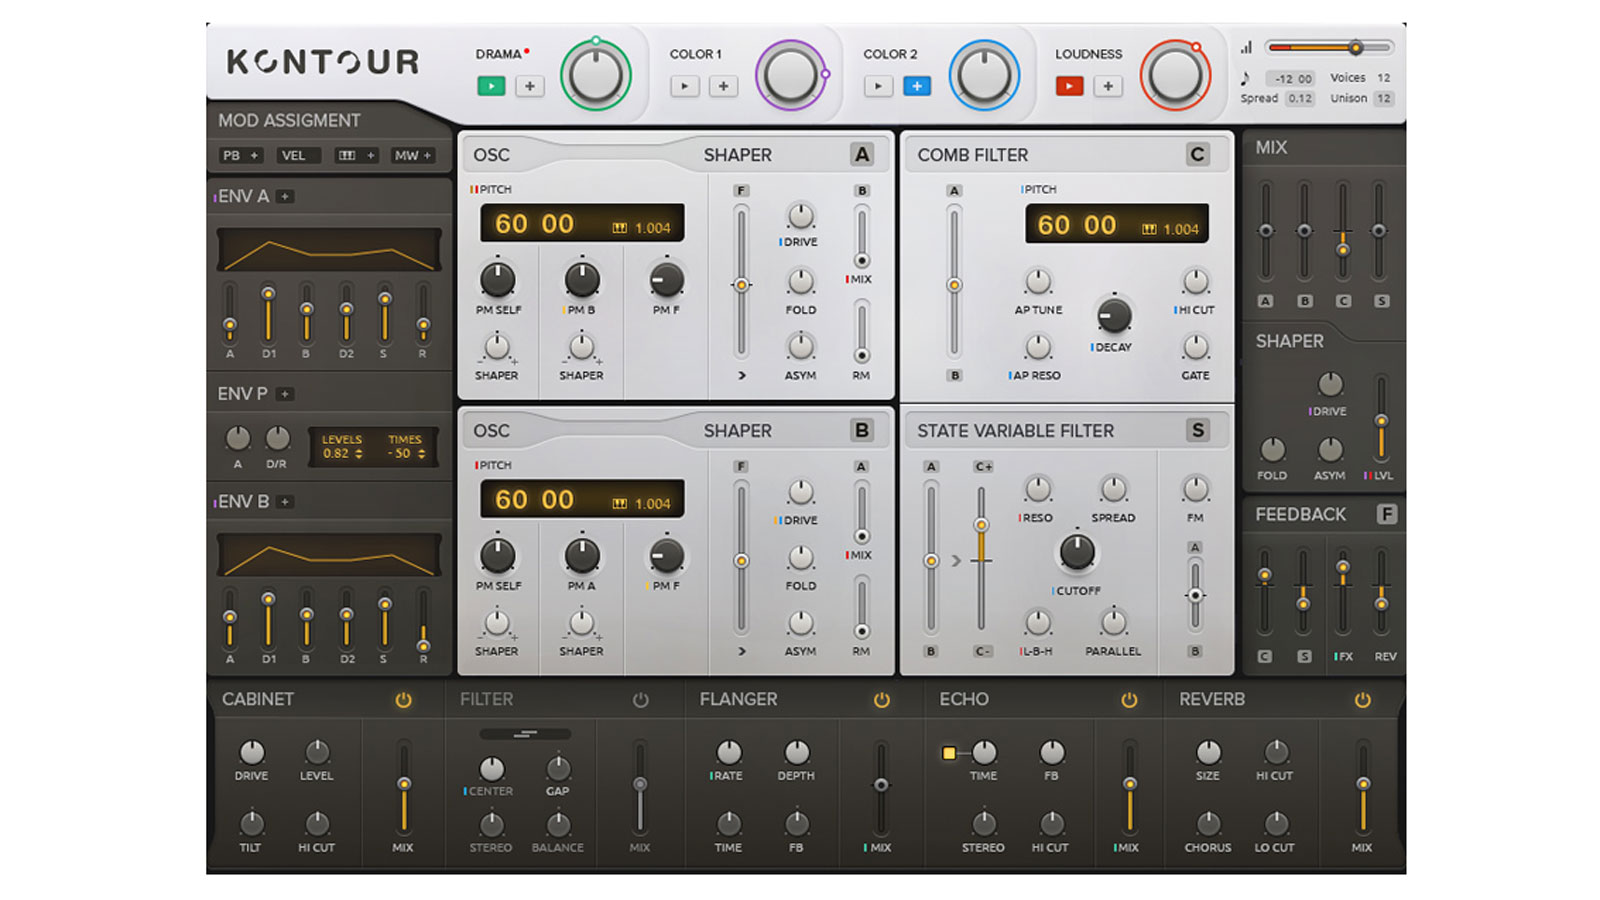This screenshot has width=1600, height=900.
Task: Click the ENV B envelope graph display
Action: [x=329, y=555]
